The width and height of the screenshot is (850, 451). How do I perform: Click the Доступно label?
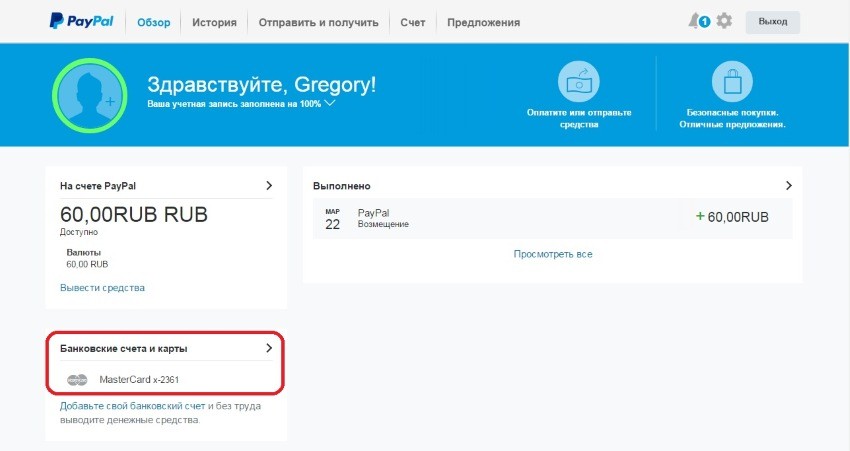[x=79, y=232]
